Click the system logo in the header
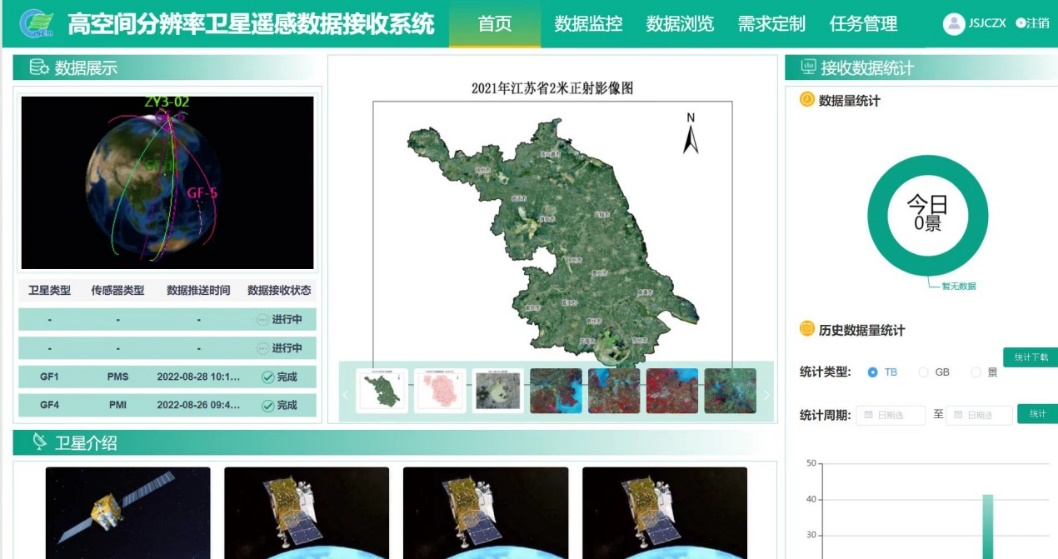Viewport: 1058px width, 559px height. [x=37, y=23]
